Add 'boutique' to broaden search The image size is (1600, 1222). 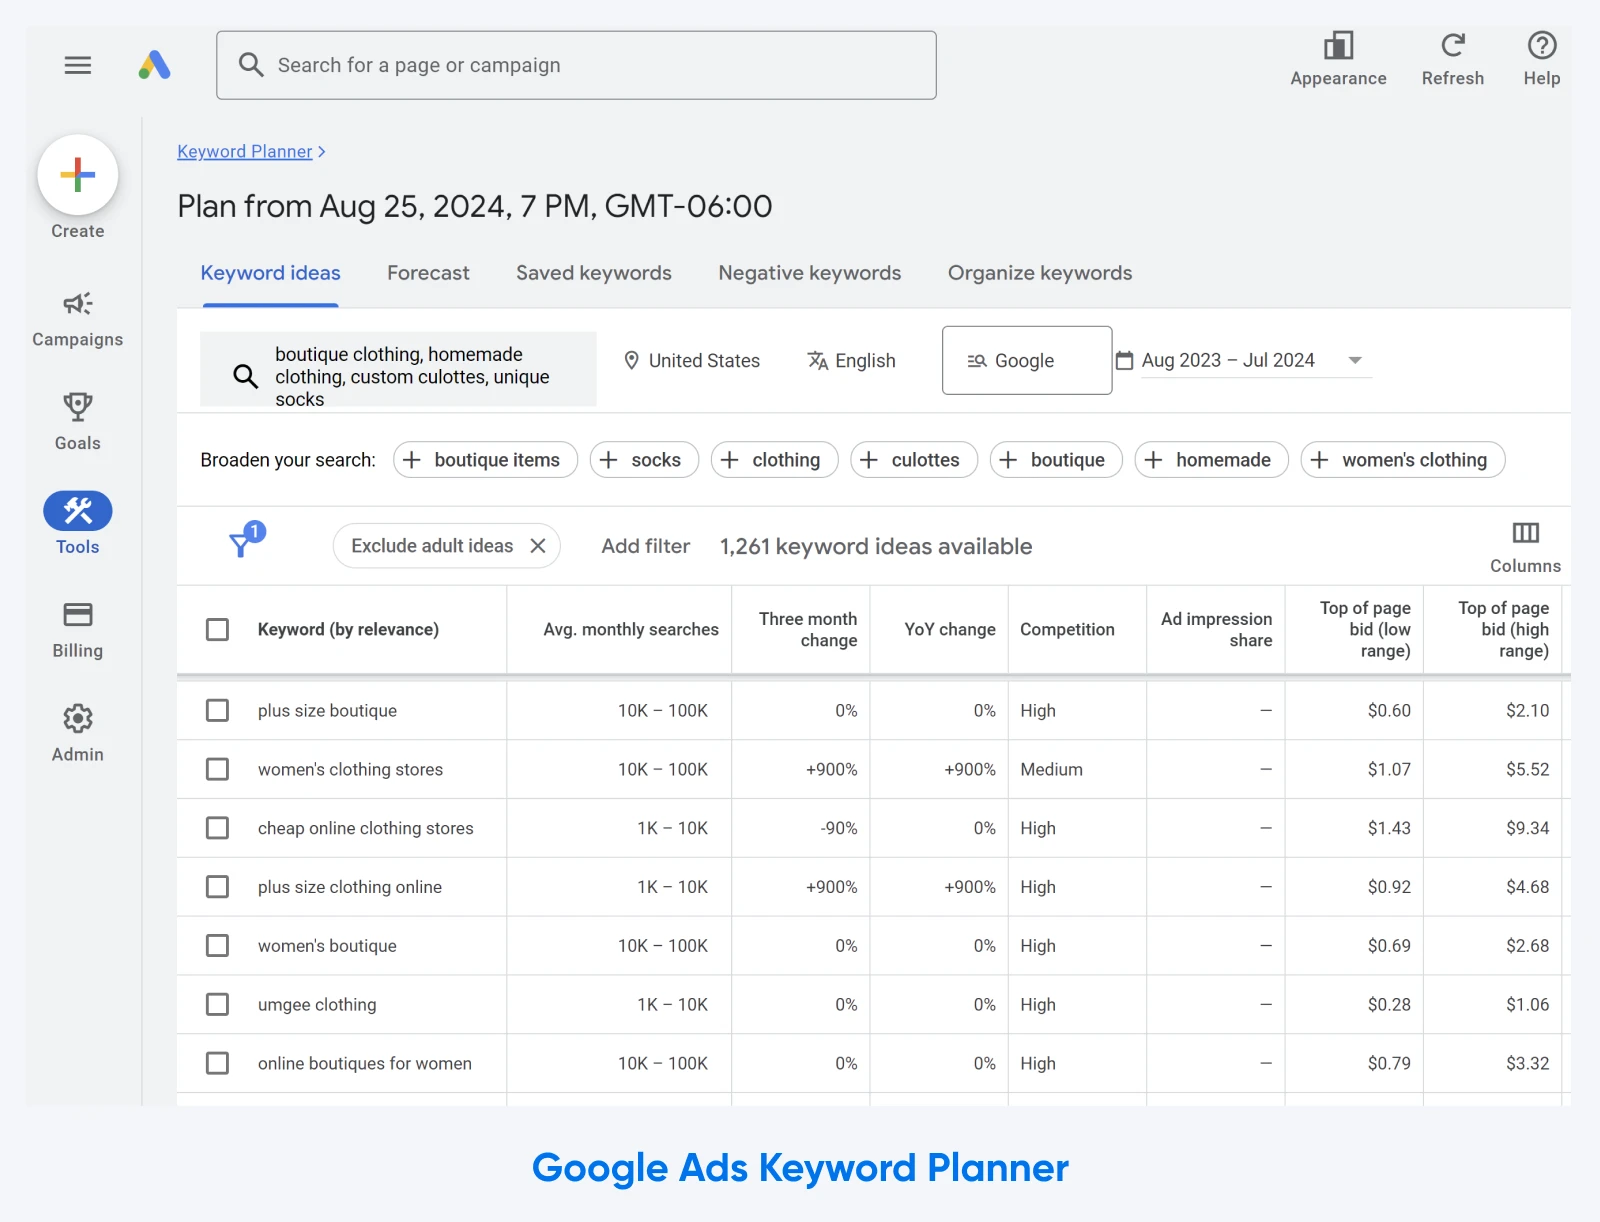[x=1056, y=460]
